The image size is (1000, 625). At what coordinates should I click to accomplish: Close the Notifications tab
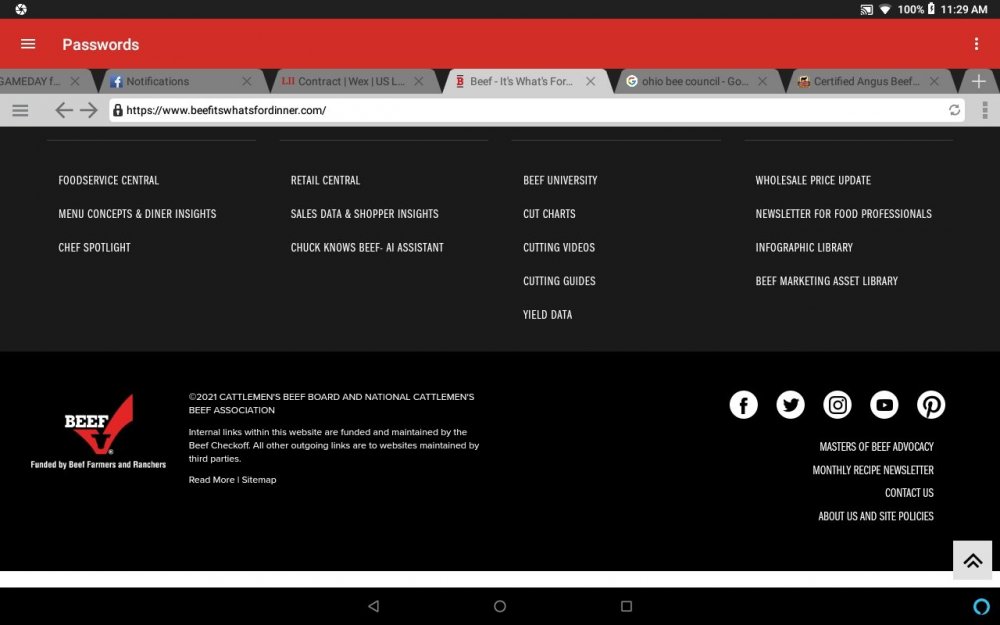(247, 81)
